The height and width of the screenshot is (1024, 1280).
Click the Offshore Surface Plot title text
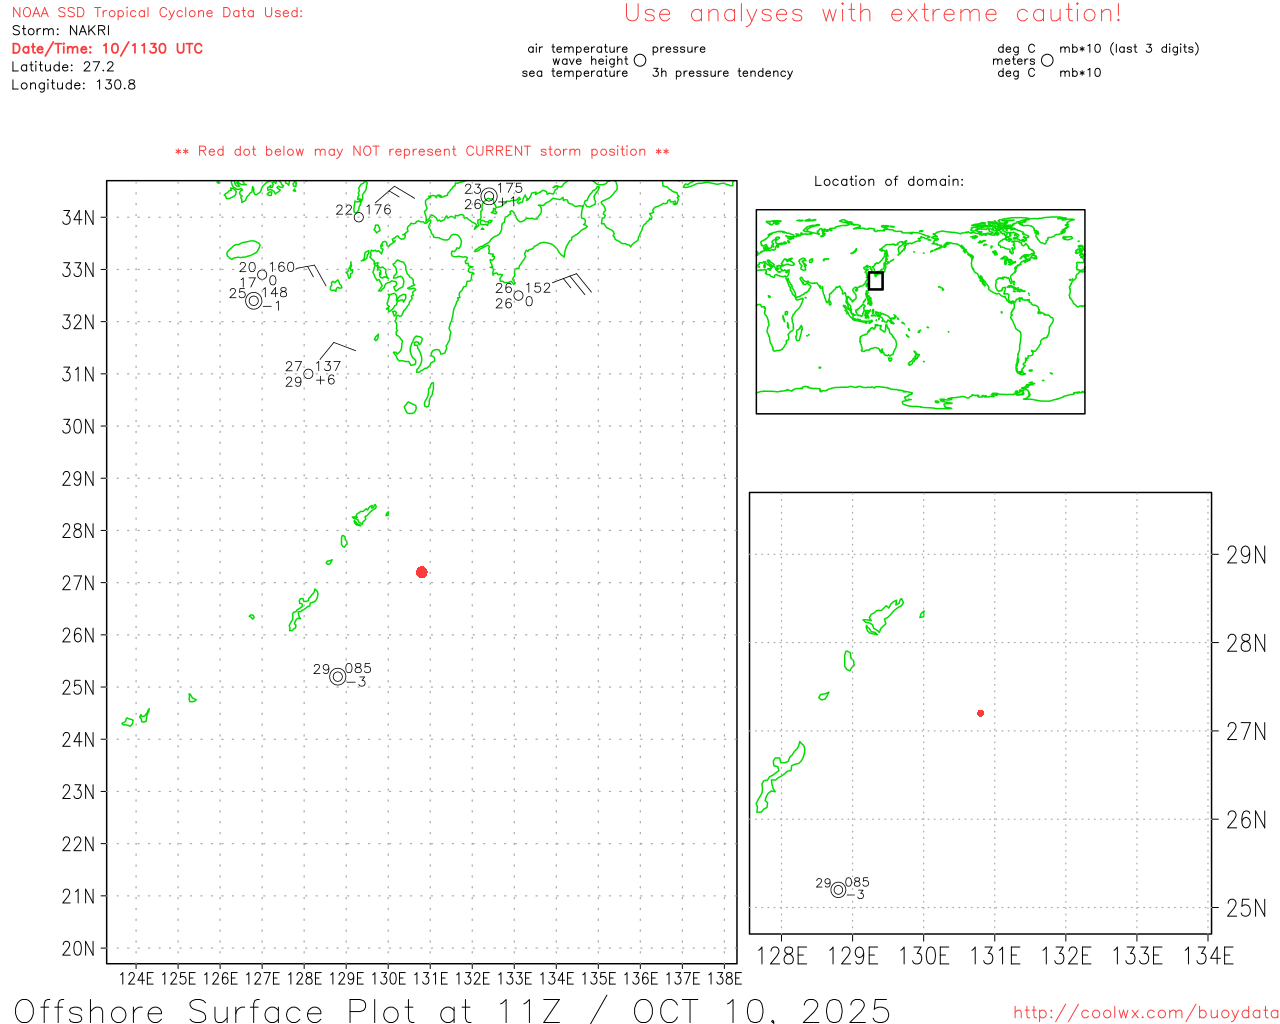[452, 1010]
